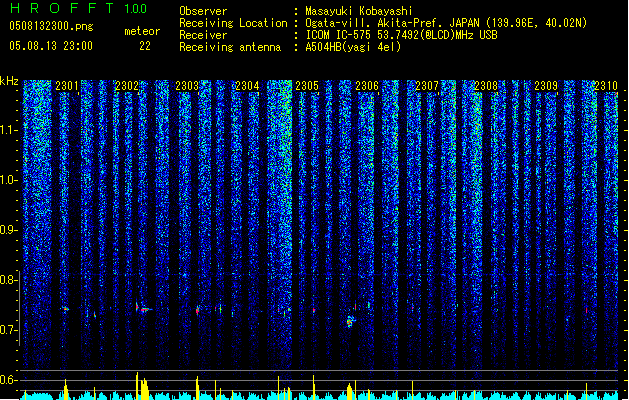Click the 'Observer' field label

(x=203, y=11)
